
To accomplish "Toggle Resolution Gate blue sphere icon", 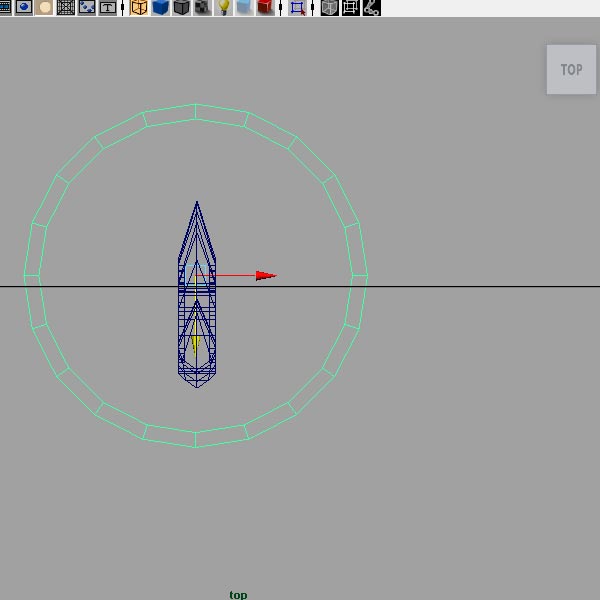I will pos(24,7).
